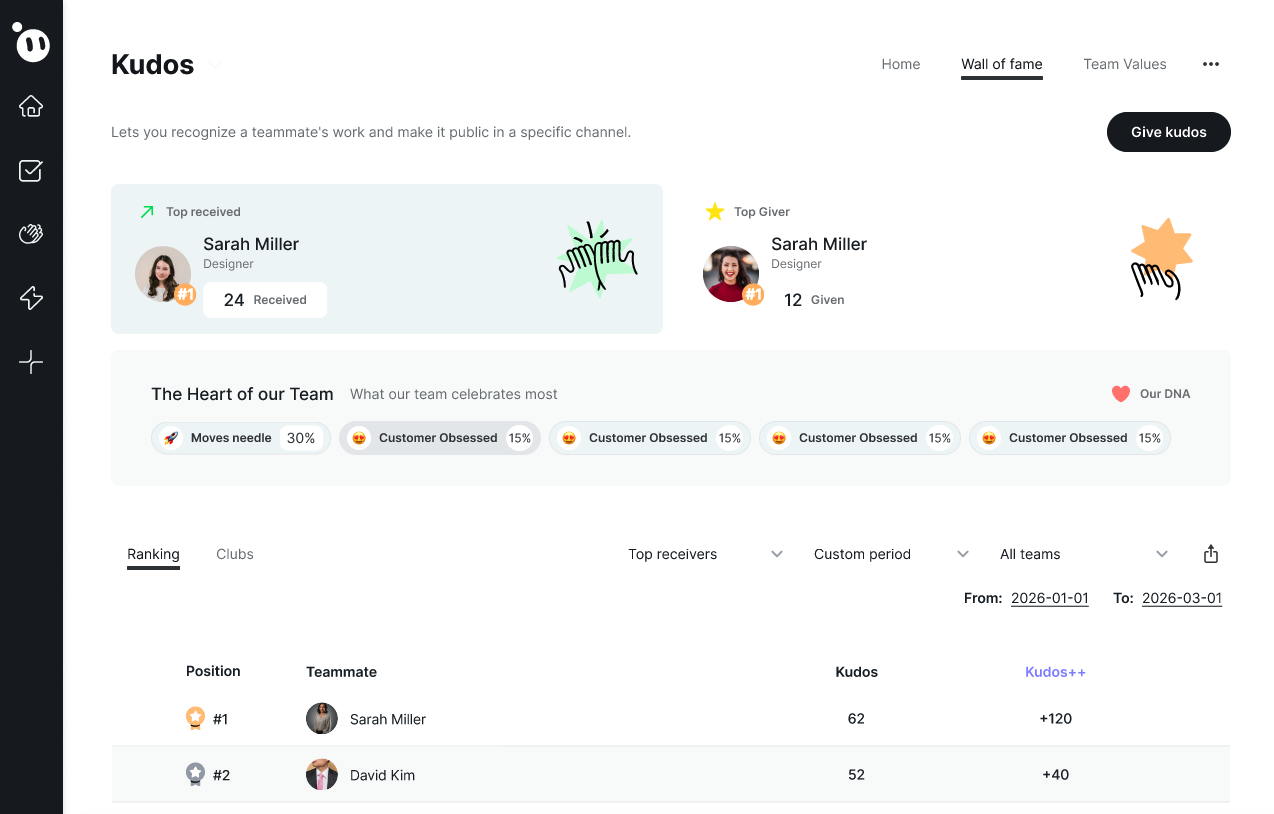Toggle the Moves needle 30% chip
This screenshot has width=1274, height=814.
(240, 438)
